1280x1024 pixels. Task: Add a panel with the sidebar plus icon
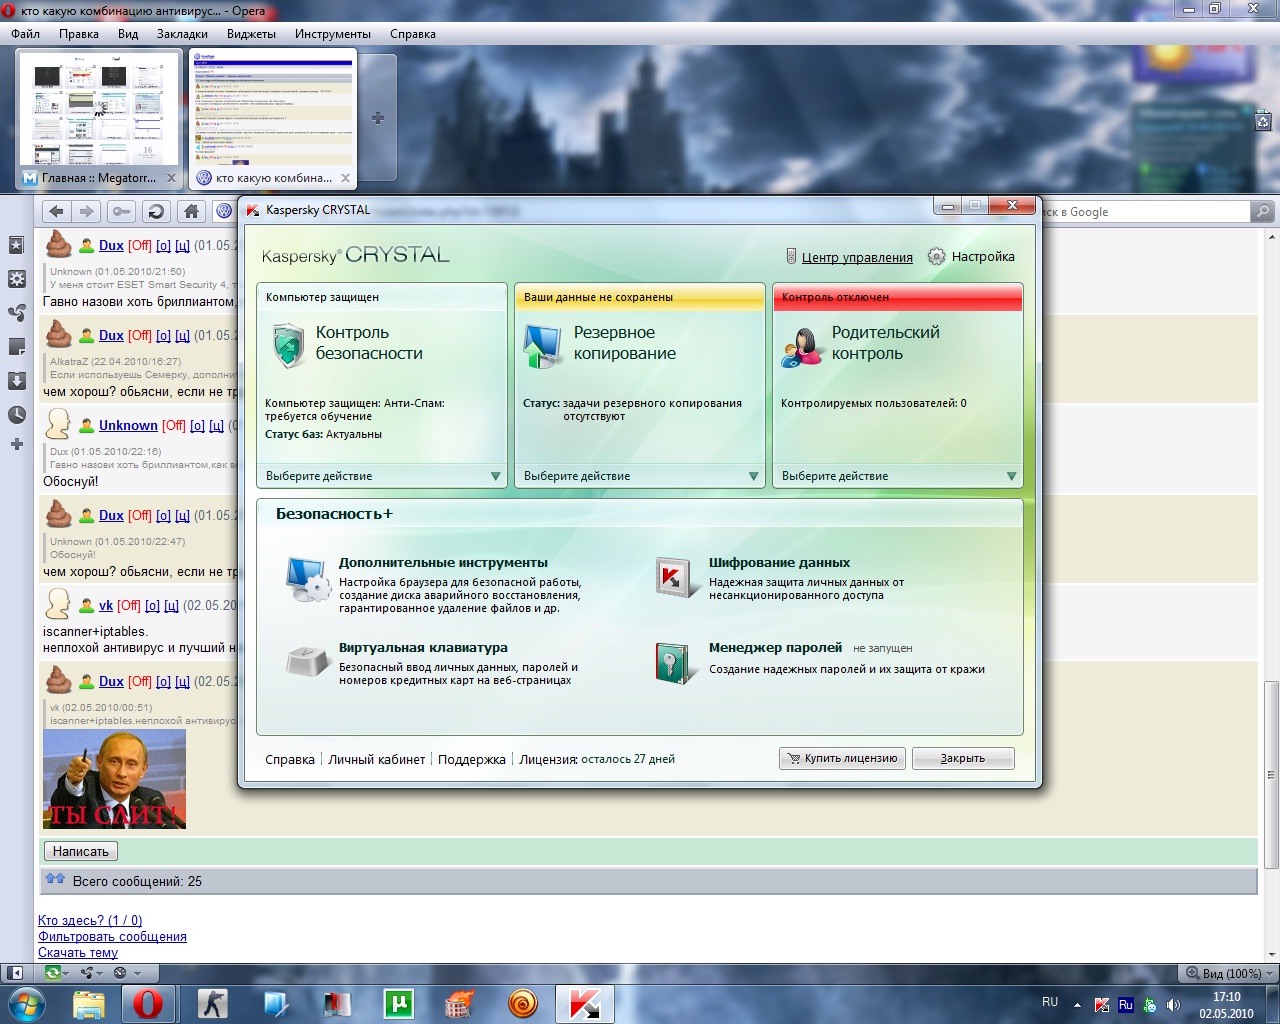point(17,444)
